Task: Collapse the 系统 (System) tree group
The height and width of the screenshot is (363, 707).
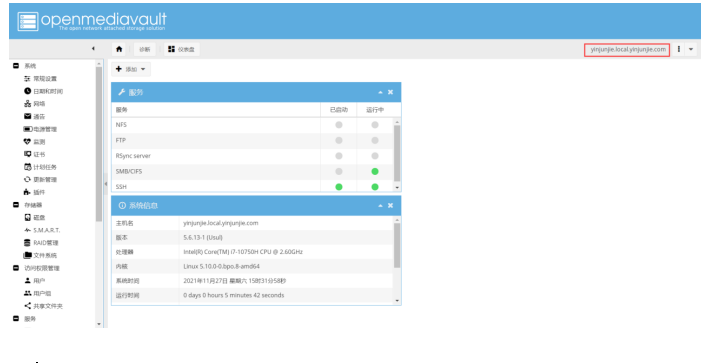Action: [16, 66]
